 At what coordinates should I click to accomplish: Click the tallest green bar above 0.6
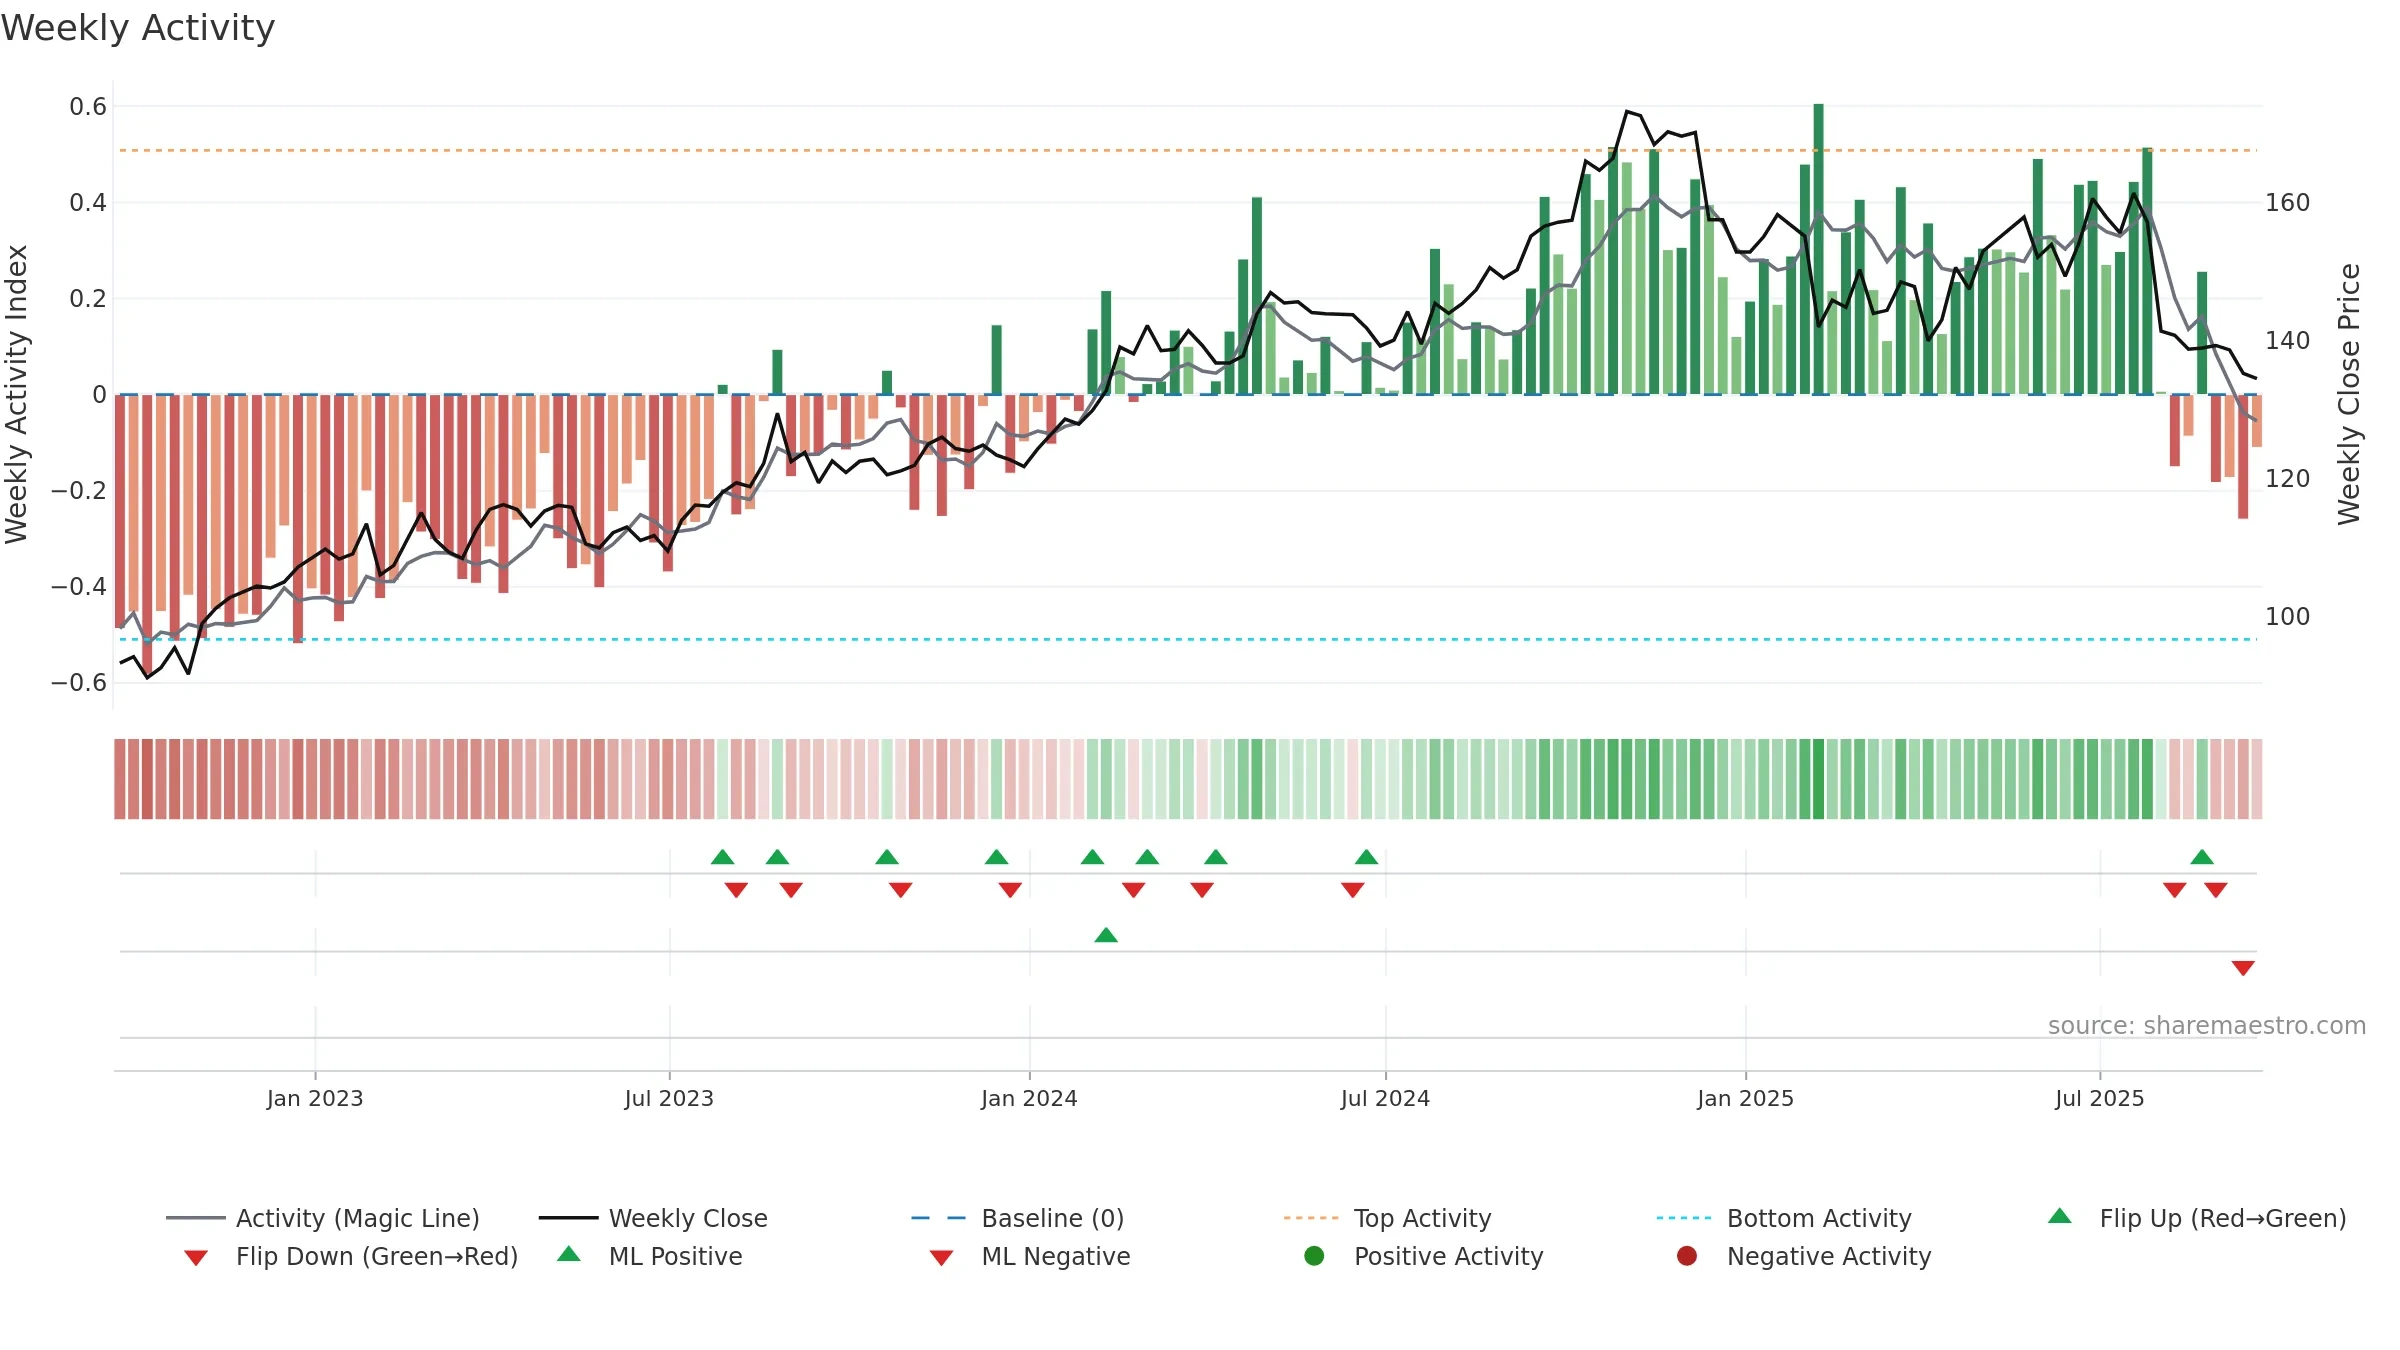tap(1818, 249)
